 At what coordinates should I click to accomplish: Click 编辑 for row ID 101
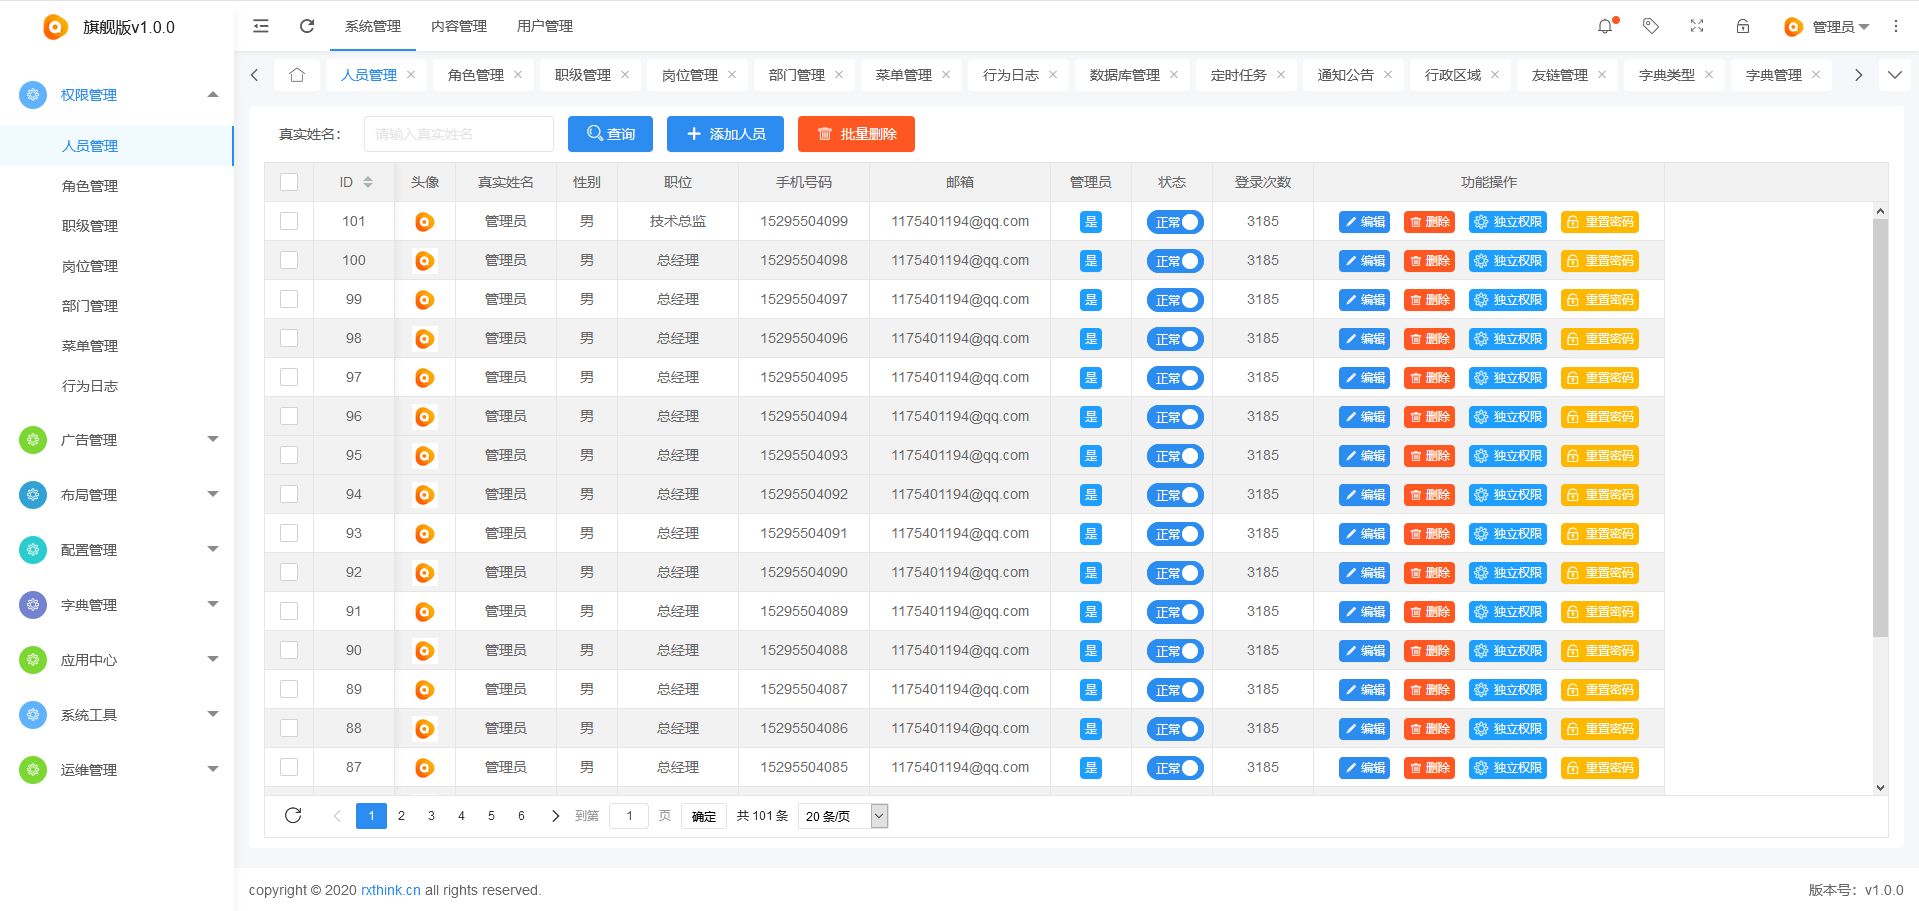(1364, 222)
